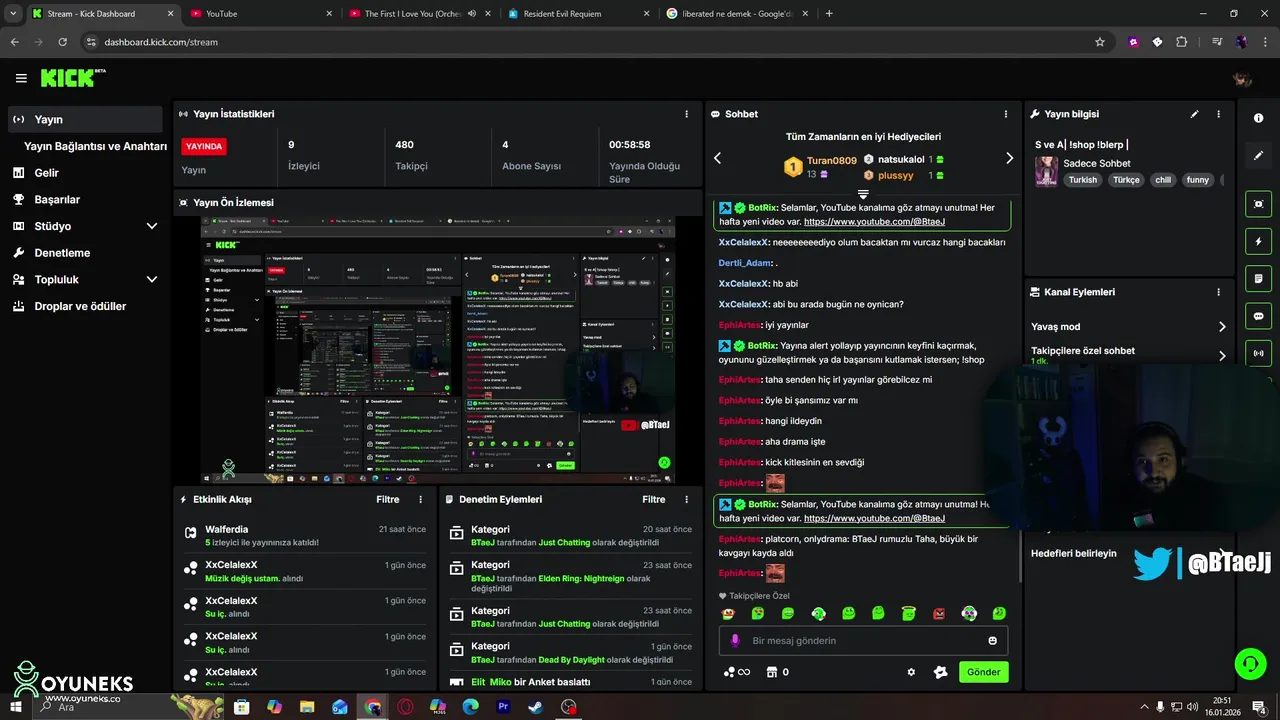Open the hamburger menu beside the Kick logo
Screen dimensions: 1280x720
click(21, 78)
